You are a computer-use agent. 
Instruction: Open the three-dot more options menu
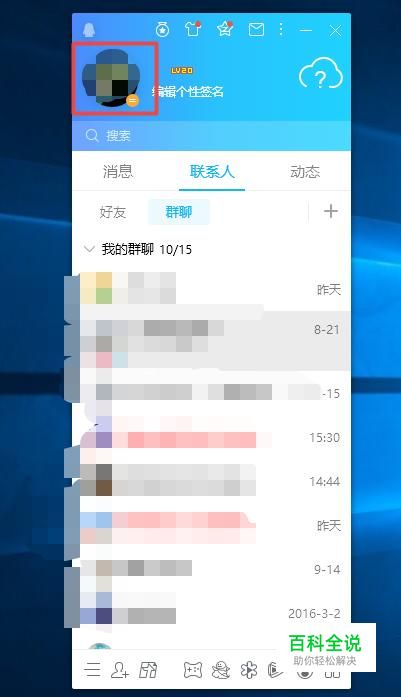click(x=281, y=30)
